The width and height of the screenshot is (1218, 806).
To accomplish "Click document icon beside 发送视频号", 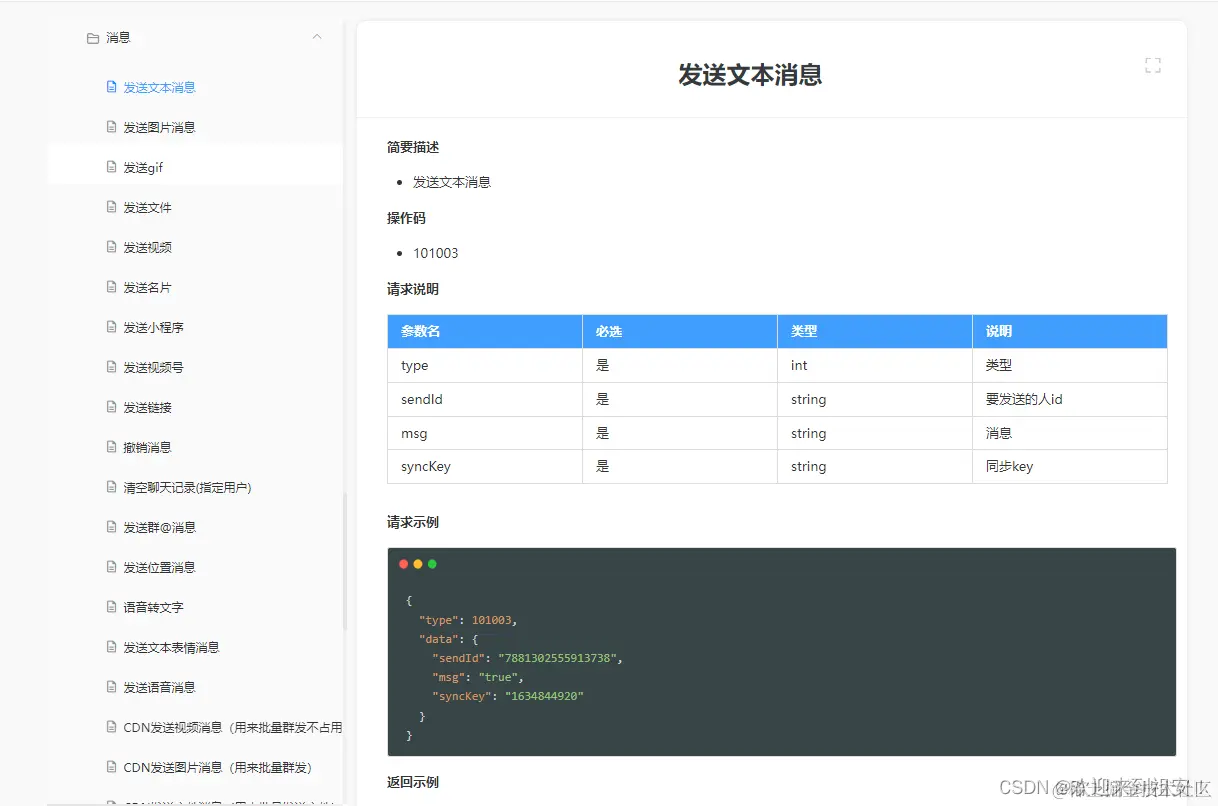I will 112,367.
